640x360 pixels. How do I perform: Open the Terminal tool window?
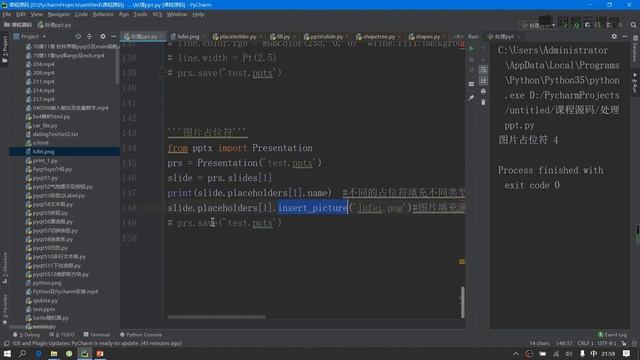pos(97,335)
